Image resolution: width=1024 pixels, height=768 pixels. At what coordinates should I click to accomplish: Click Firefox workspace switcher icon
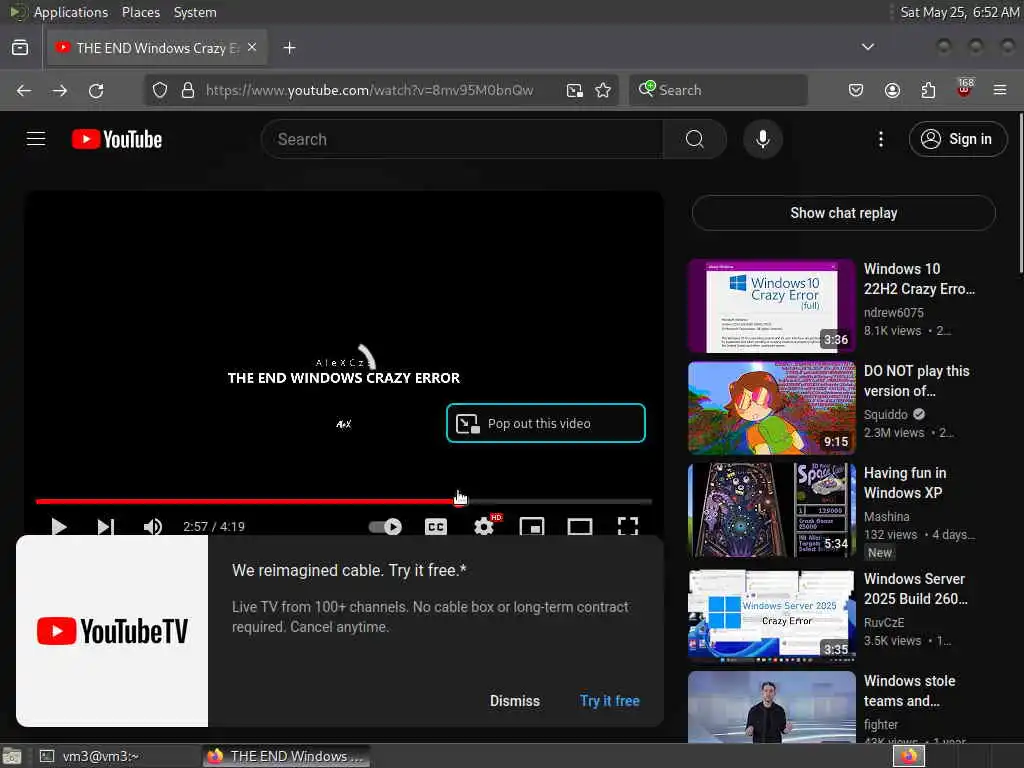(x=909, y=756)
